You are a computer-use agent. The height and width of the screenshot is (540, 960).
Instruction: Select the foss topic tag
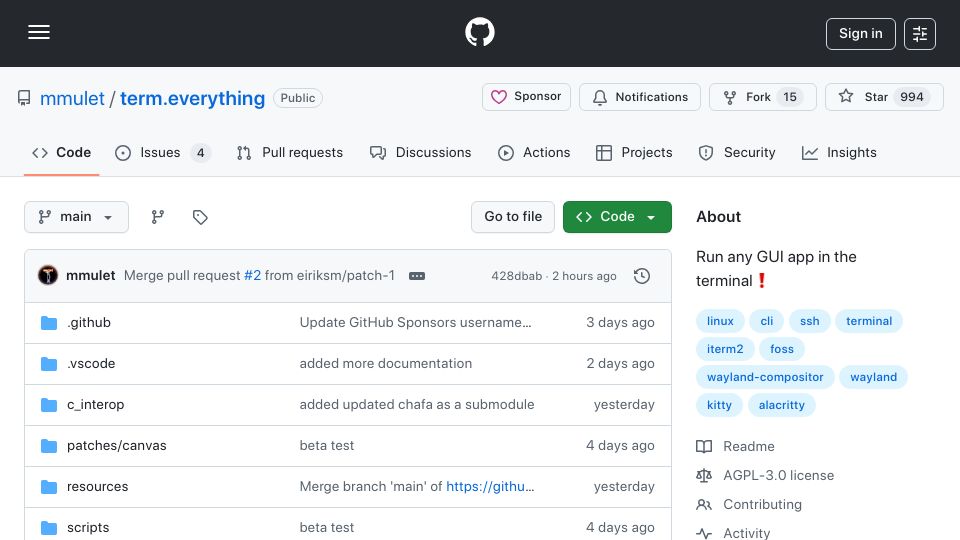click(x=782, y=349)
